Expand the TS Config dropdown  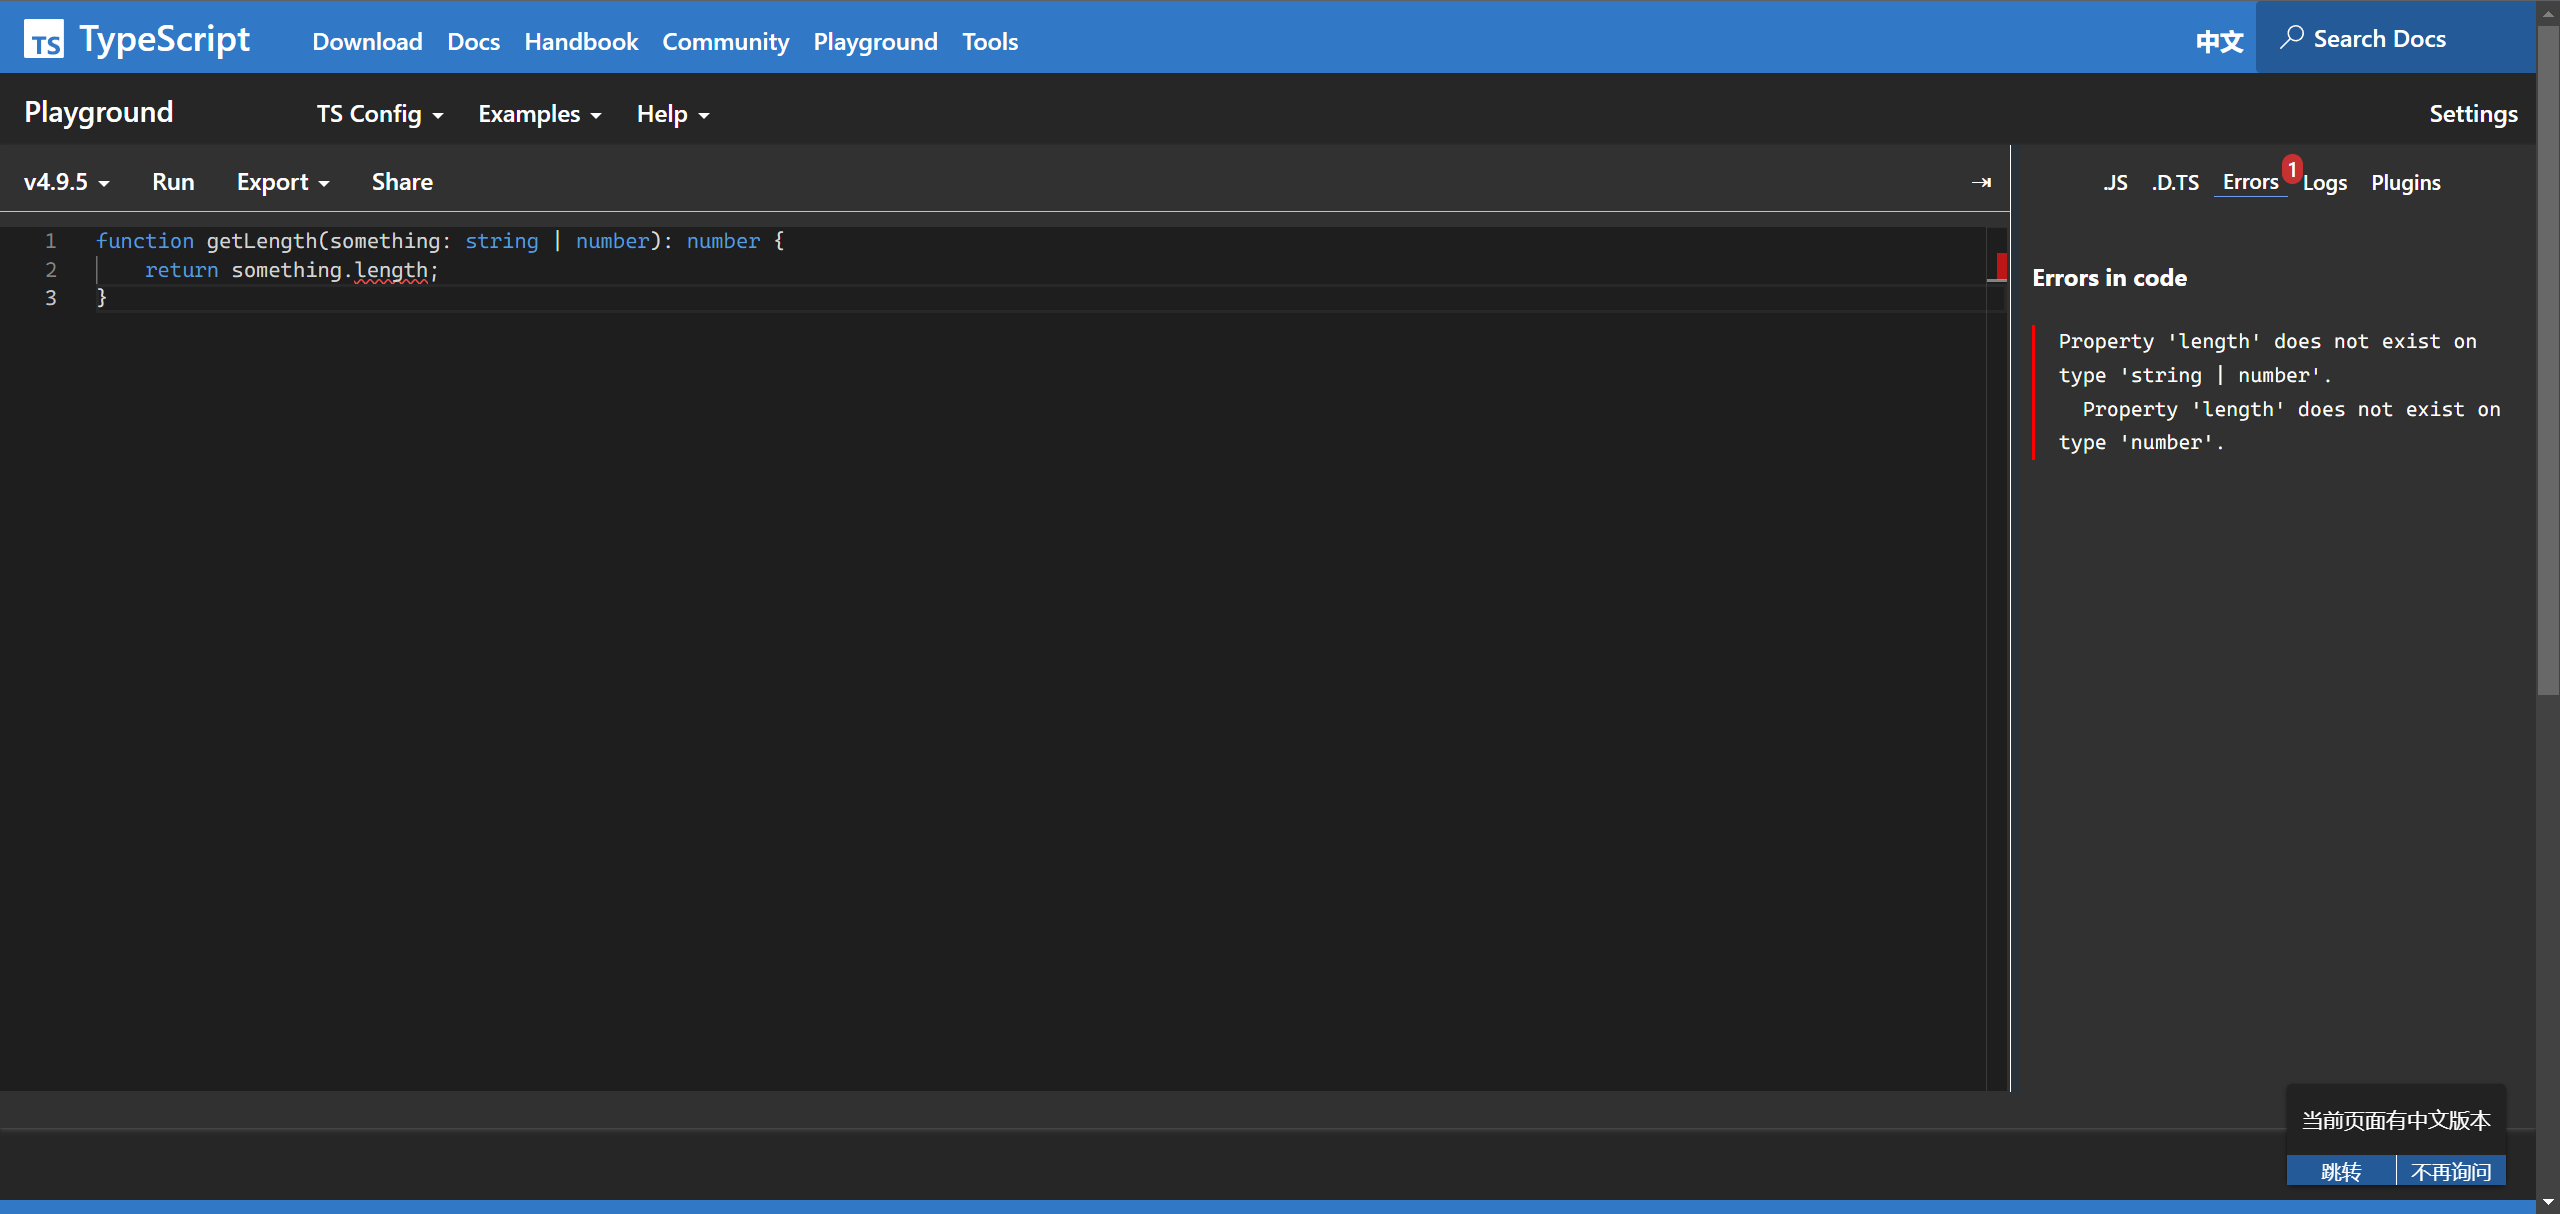click(380, 114)
